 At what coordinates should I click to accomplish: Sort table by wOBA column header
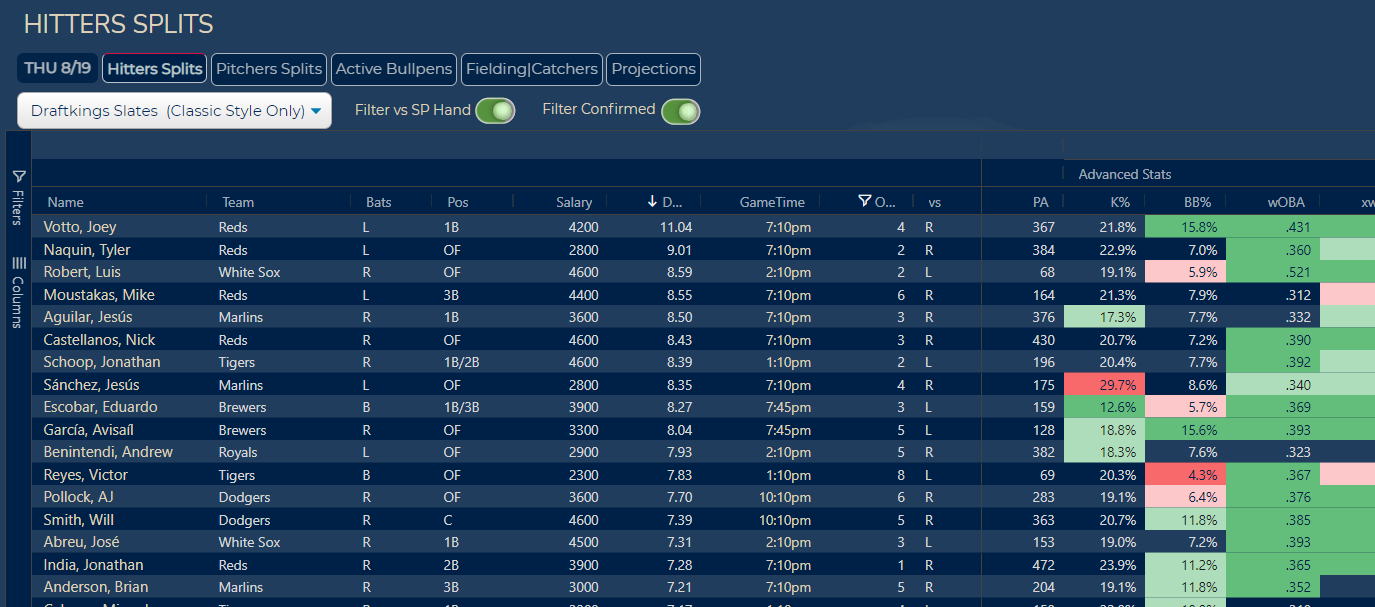click(1284, 202)
